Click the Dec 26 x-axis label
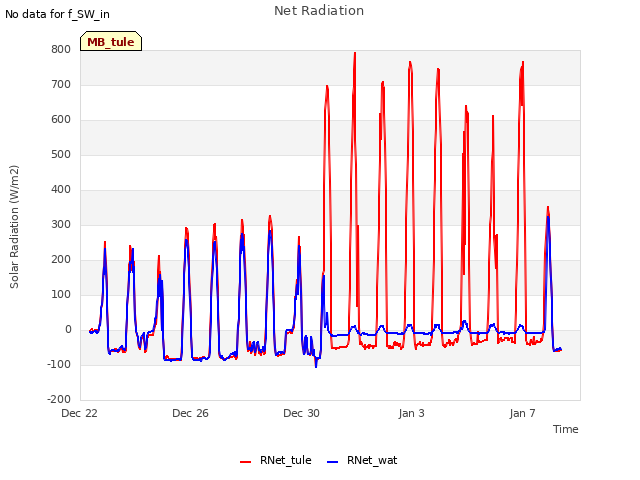This screenshot has height=480, width=640. click(x=190, y=413)
